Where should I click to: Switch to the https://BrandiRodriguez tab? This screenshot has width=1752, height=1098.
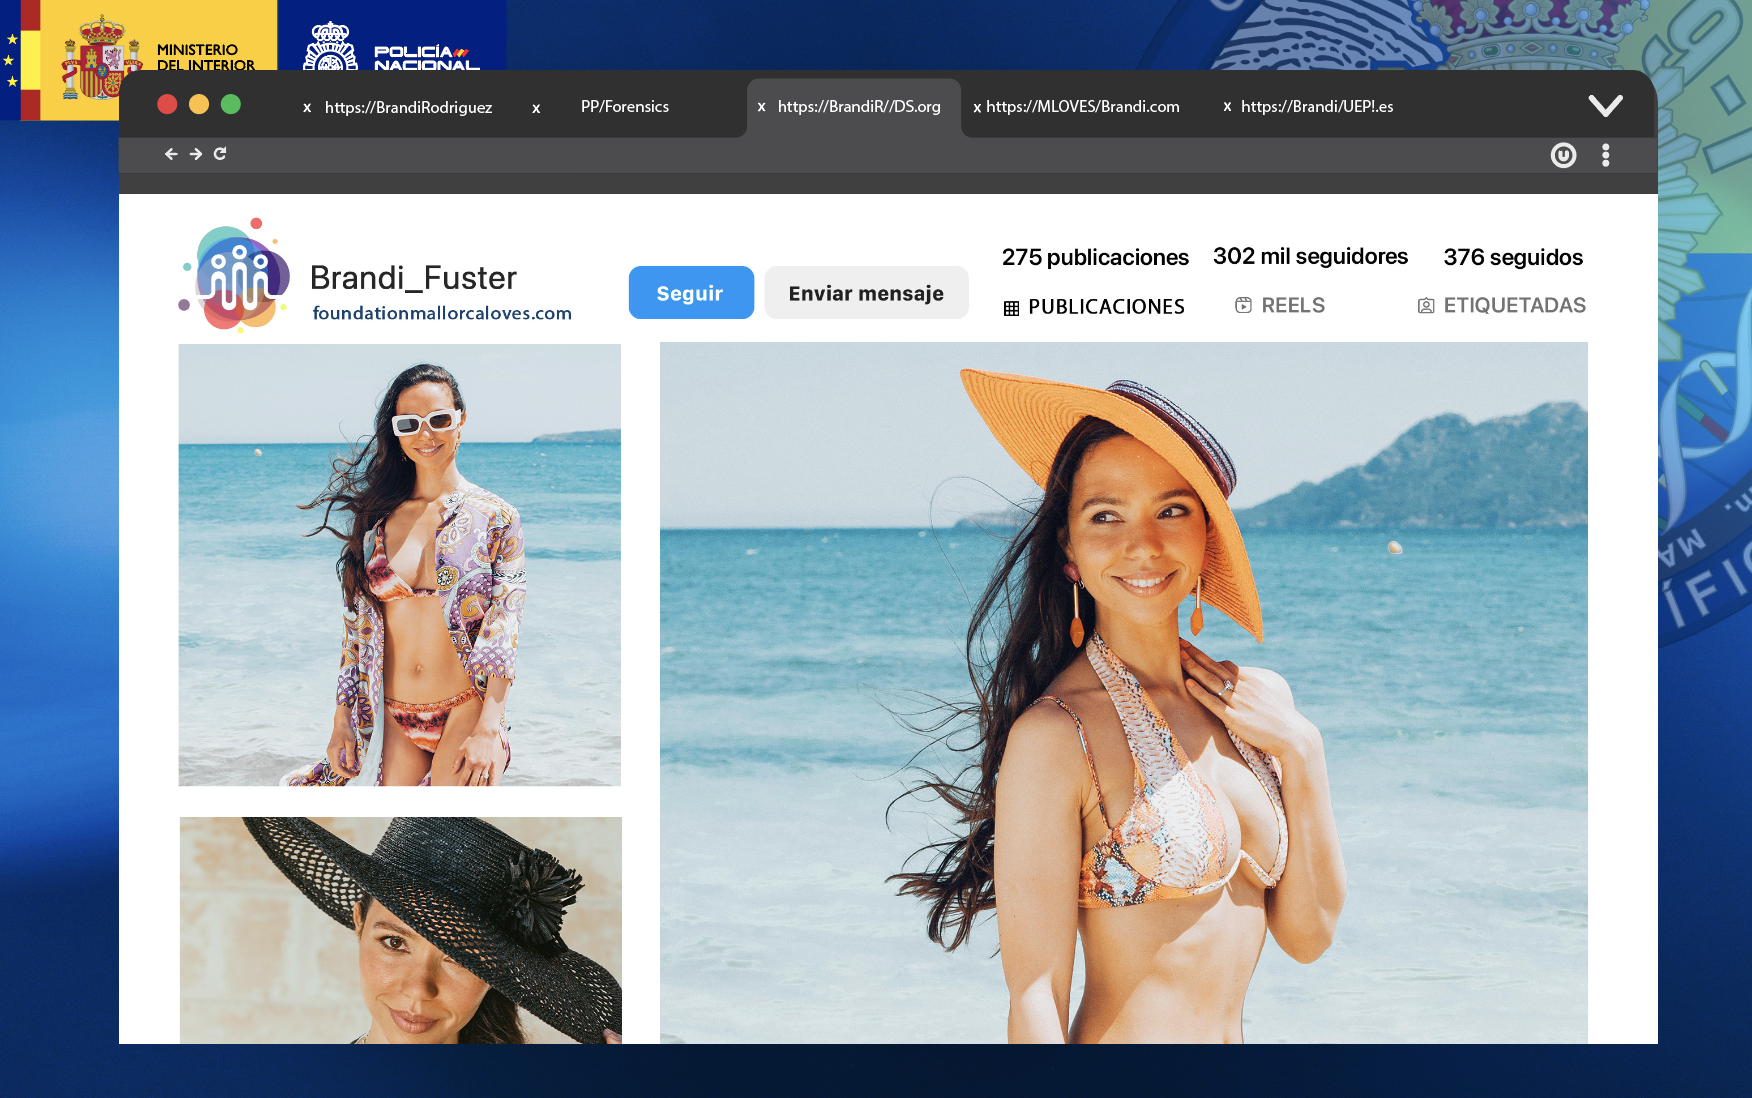click(x=408, y=107)
